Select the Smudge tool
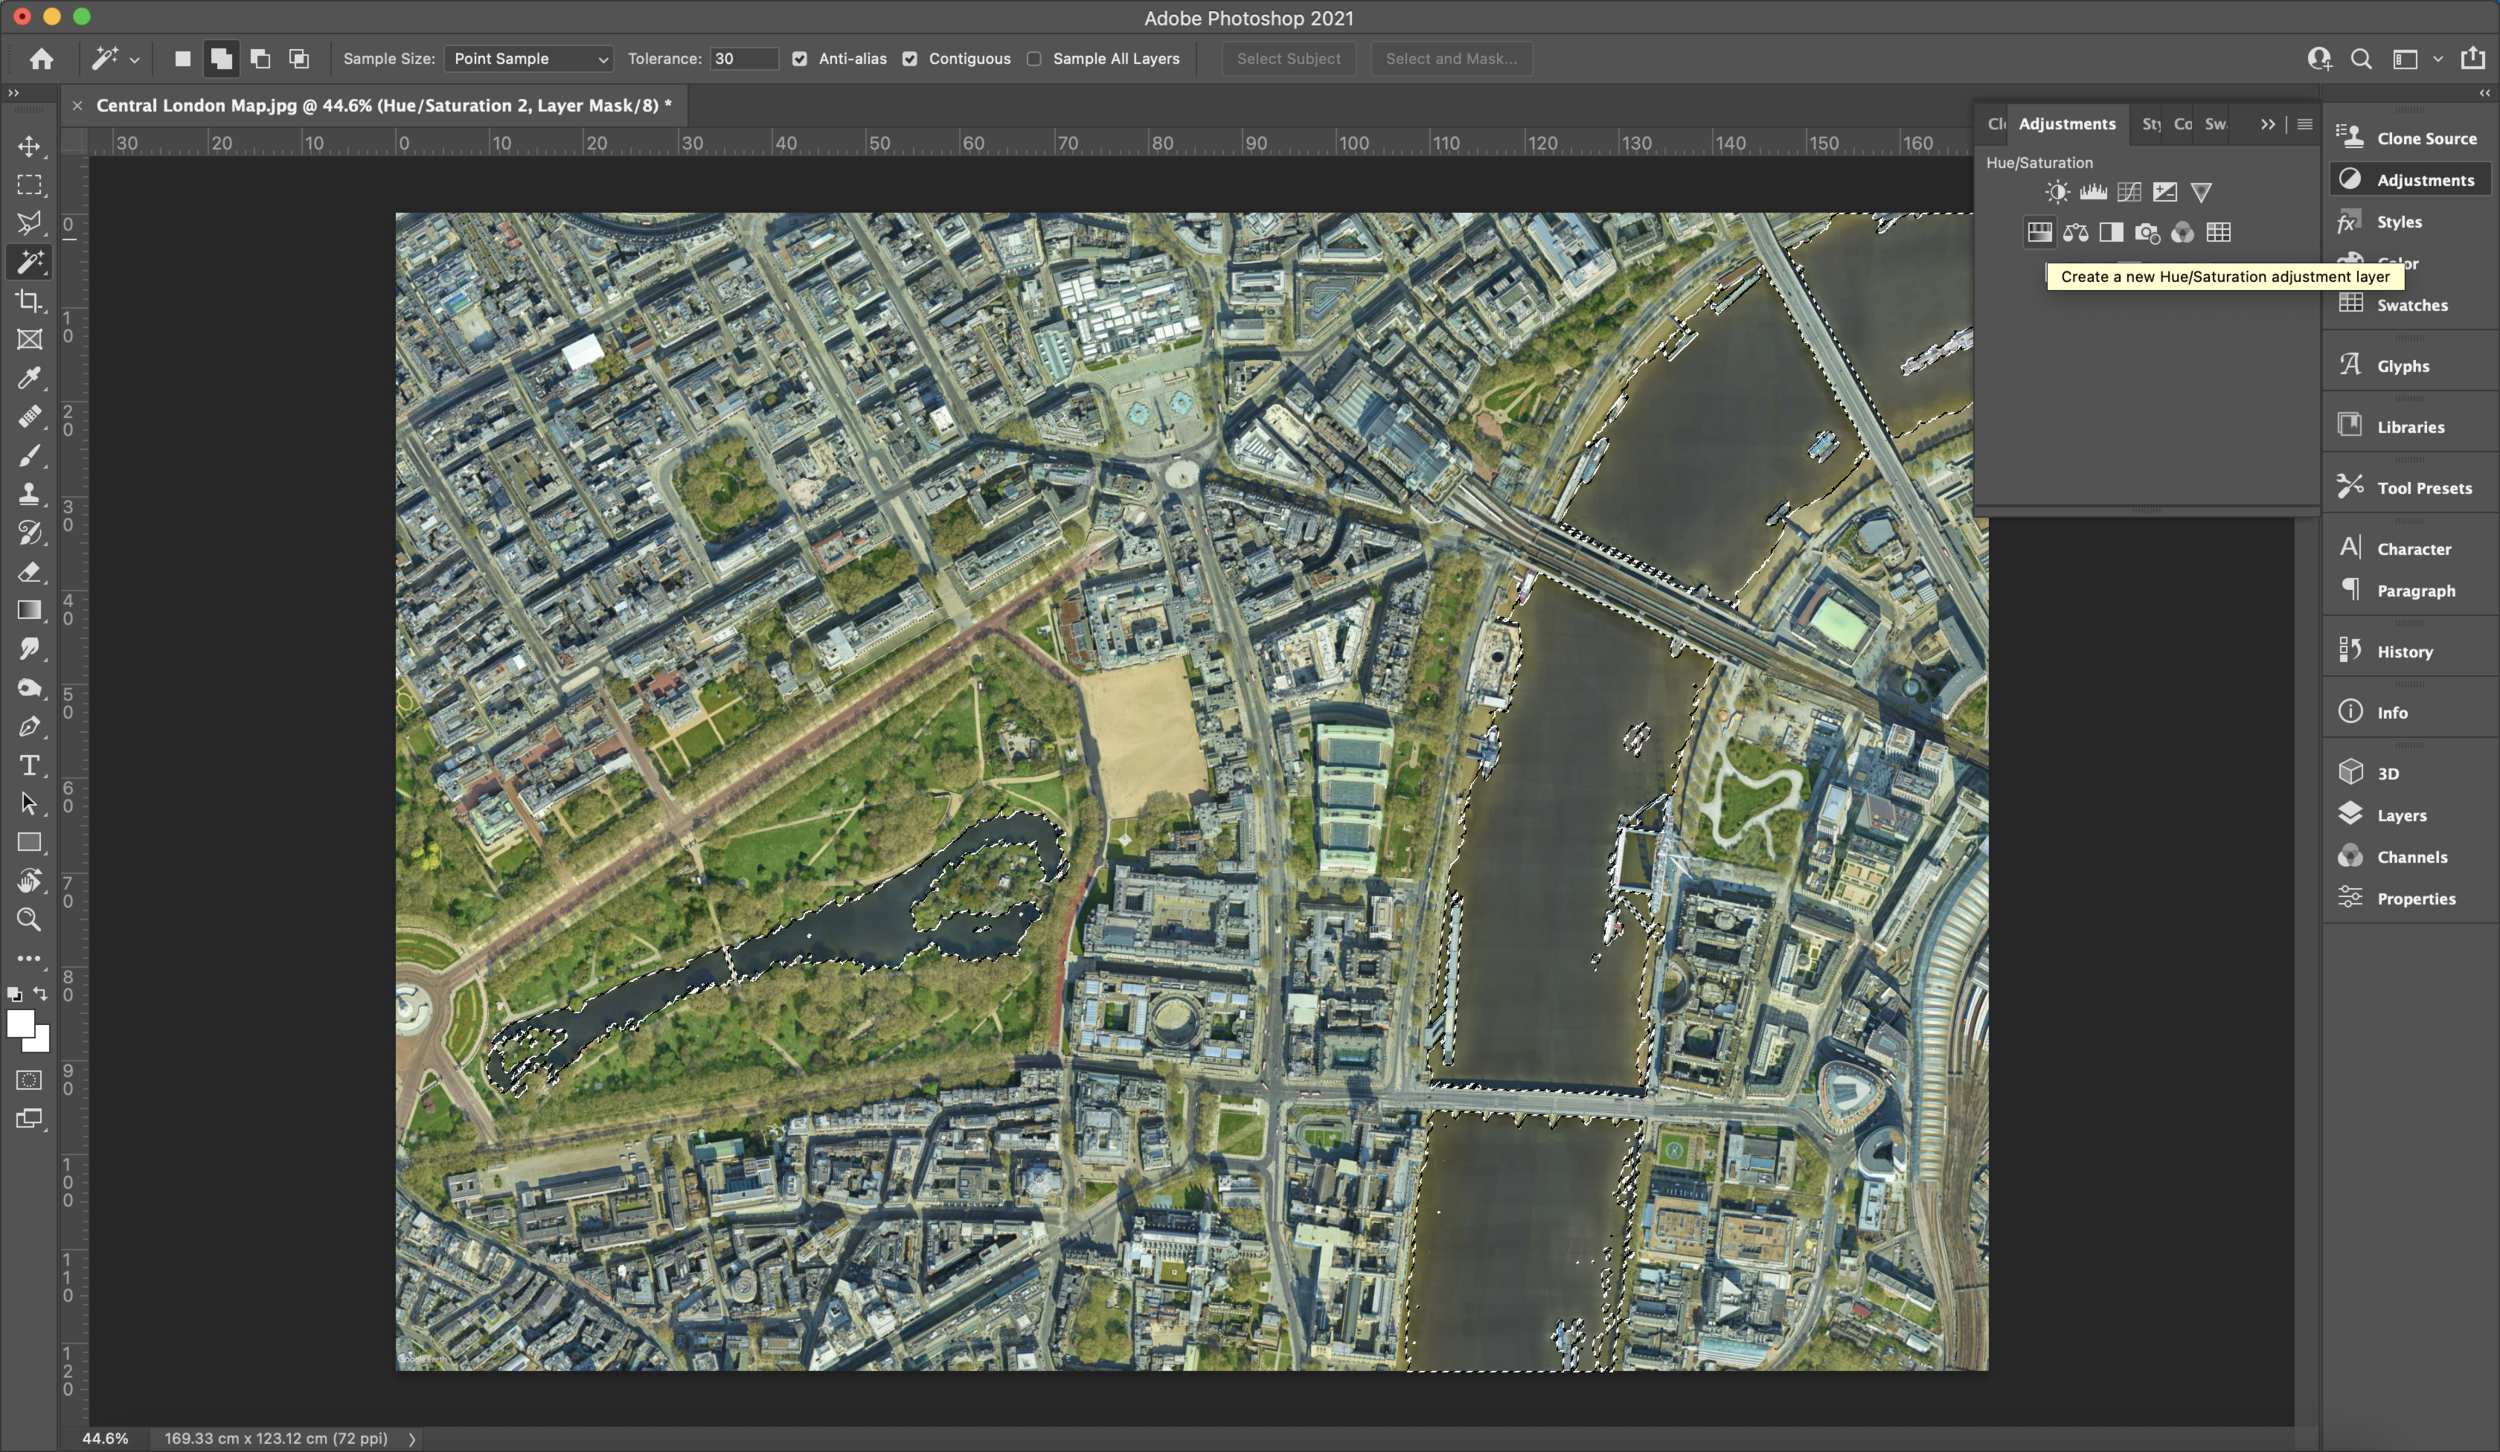Screen dimensions: 2500x1452 tap(29, 649)
